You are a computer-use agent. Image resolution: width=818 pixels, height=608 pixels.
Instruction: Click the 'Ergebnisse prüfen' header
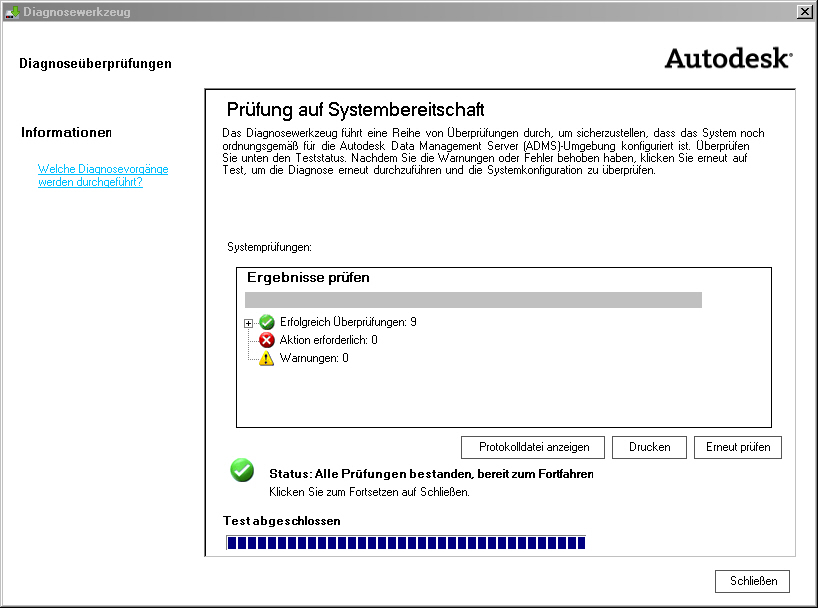point(308,278)
